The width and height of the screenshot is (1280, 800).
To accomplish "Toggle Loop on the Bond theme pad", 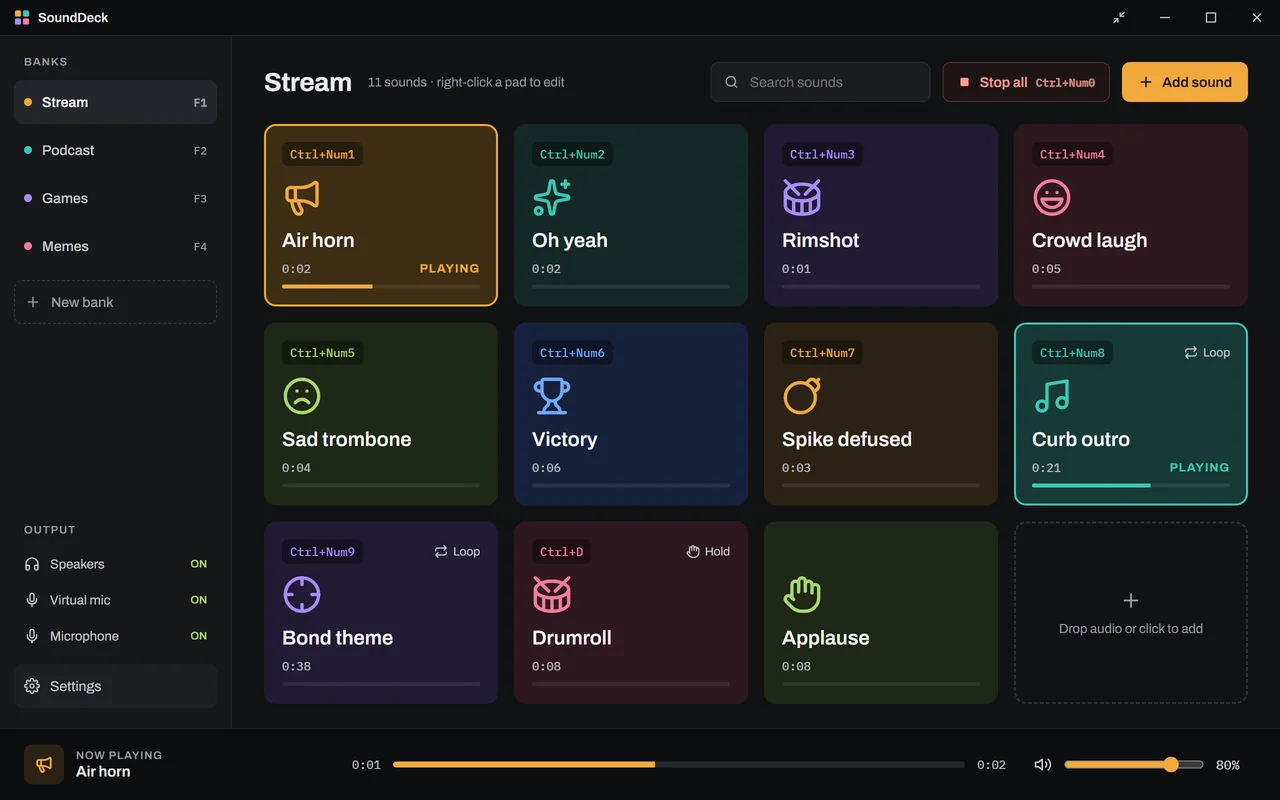I will coord(457,552).
